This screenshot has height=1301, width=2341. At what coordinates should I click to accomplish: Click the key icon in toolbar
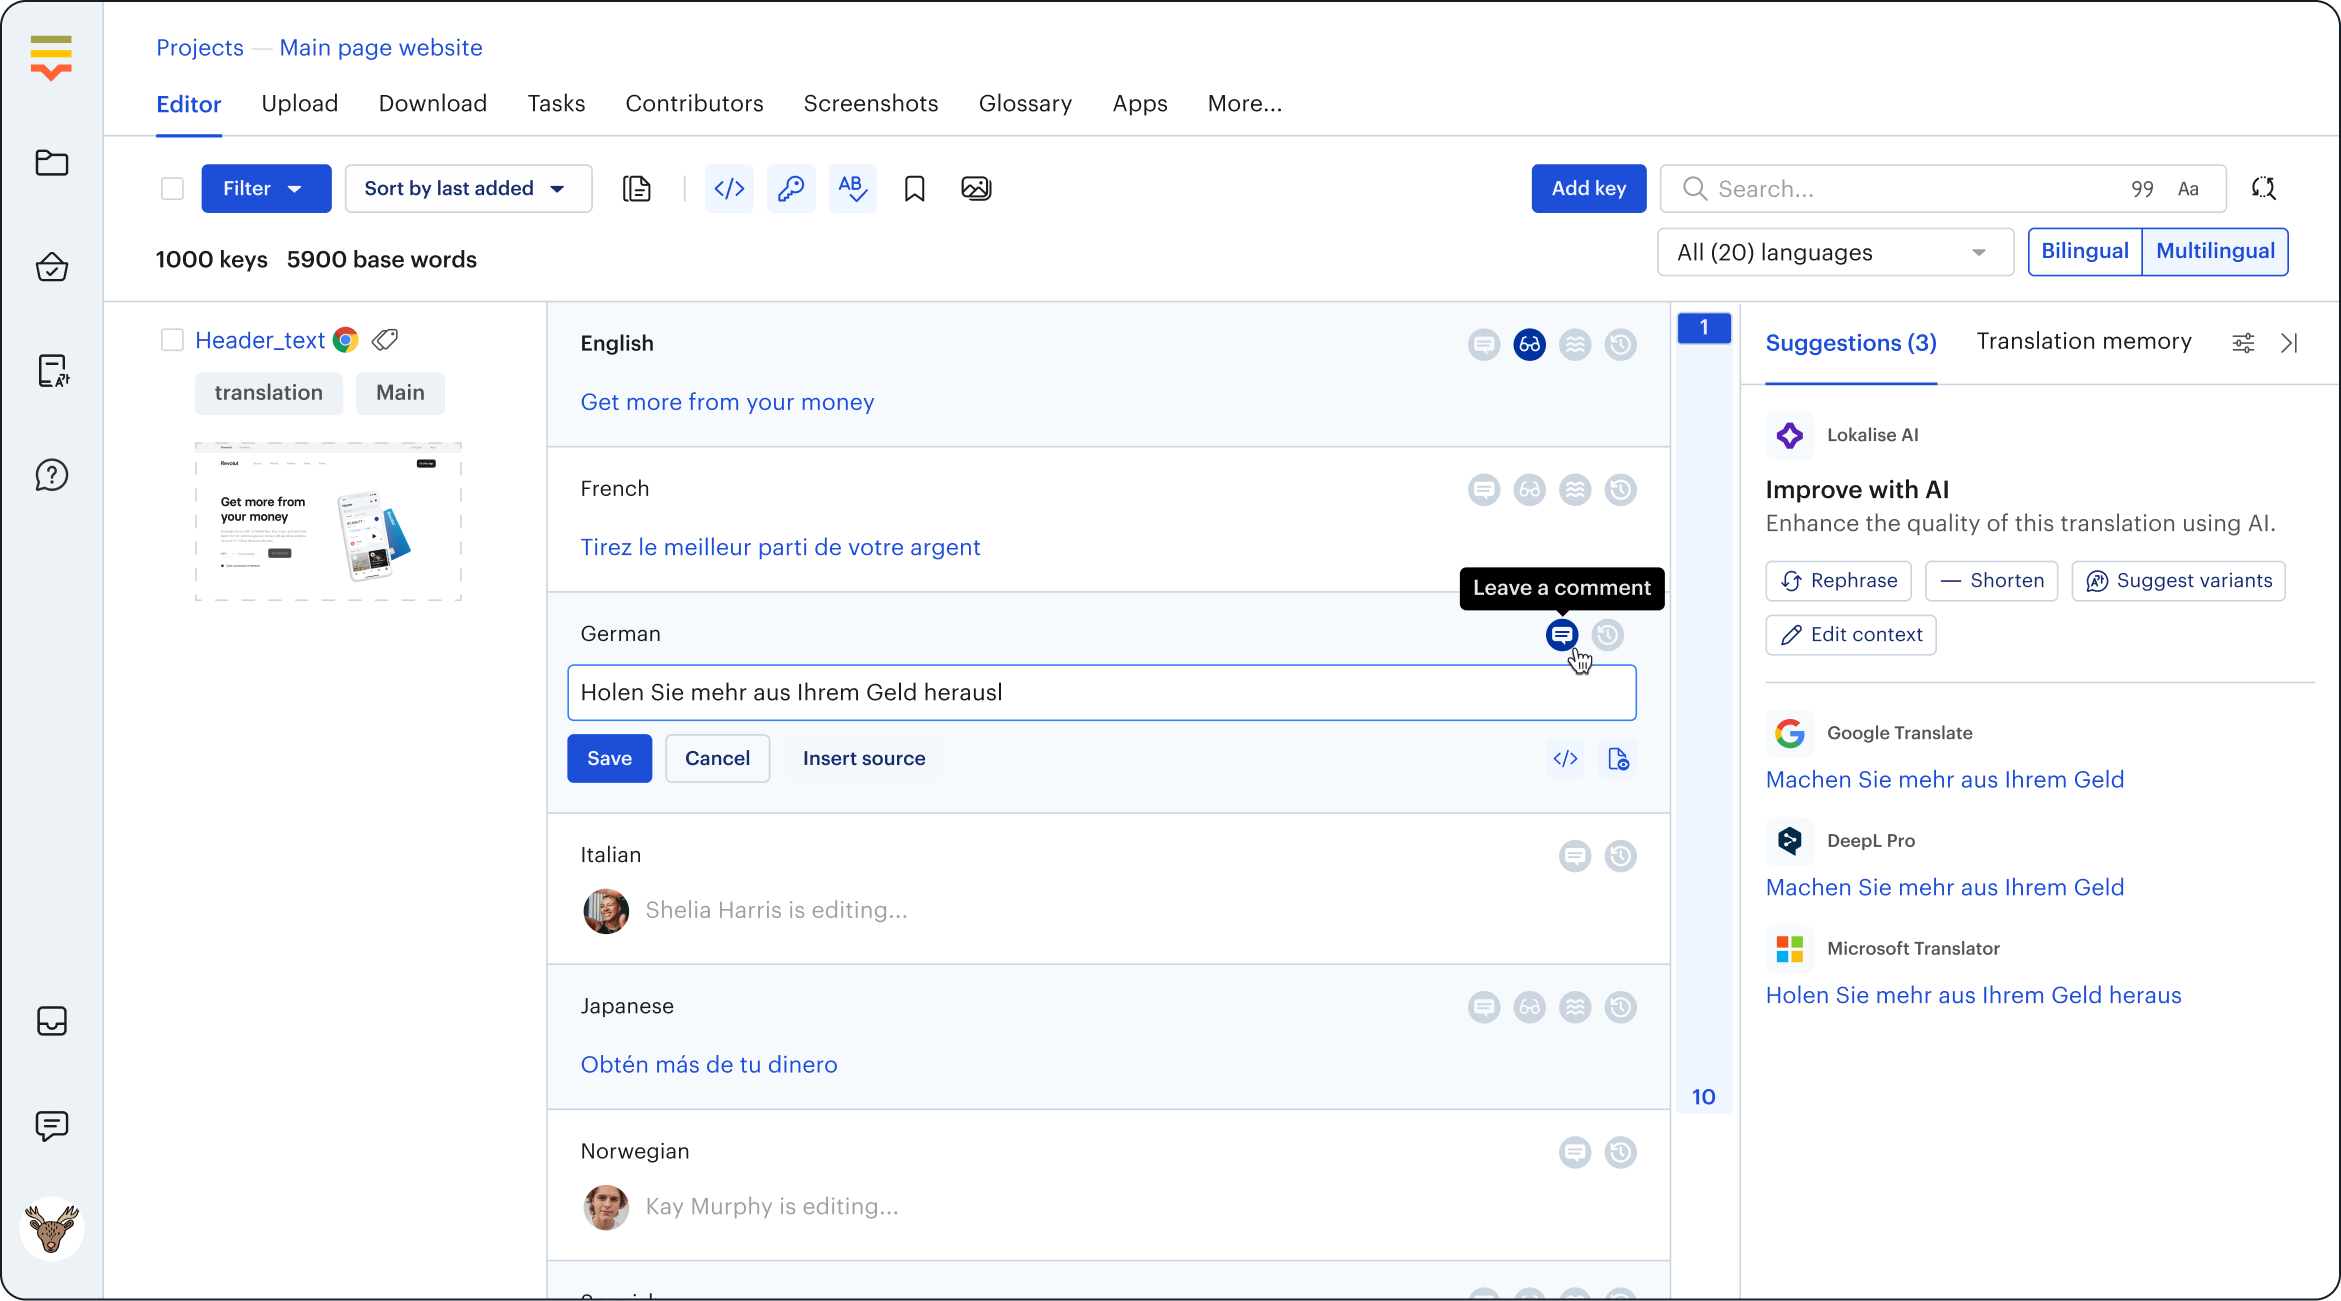click(x=791, y=188)
